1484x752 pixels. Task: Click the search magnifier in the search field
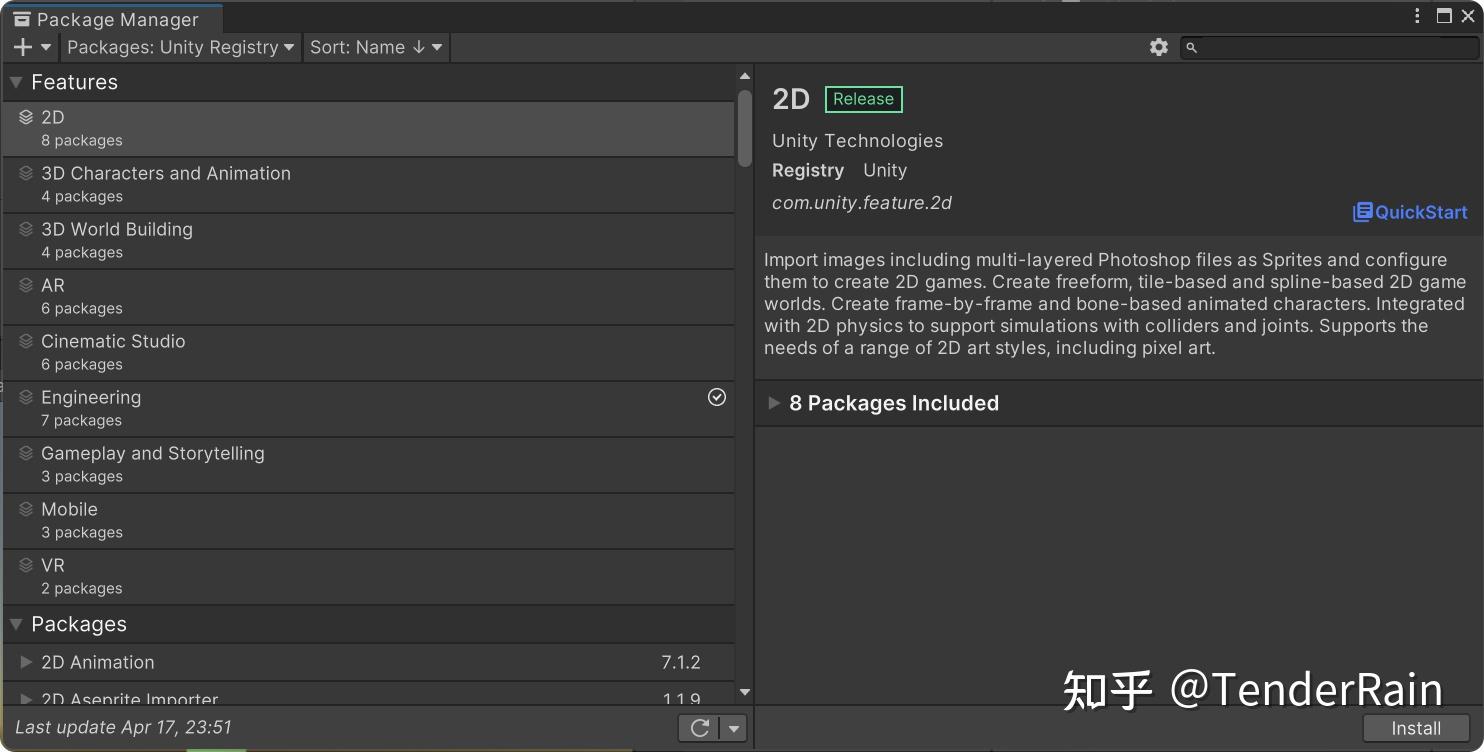tap(1192, 47)
